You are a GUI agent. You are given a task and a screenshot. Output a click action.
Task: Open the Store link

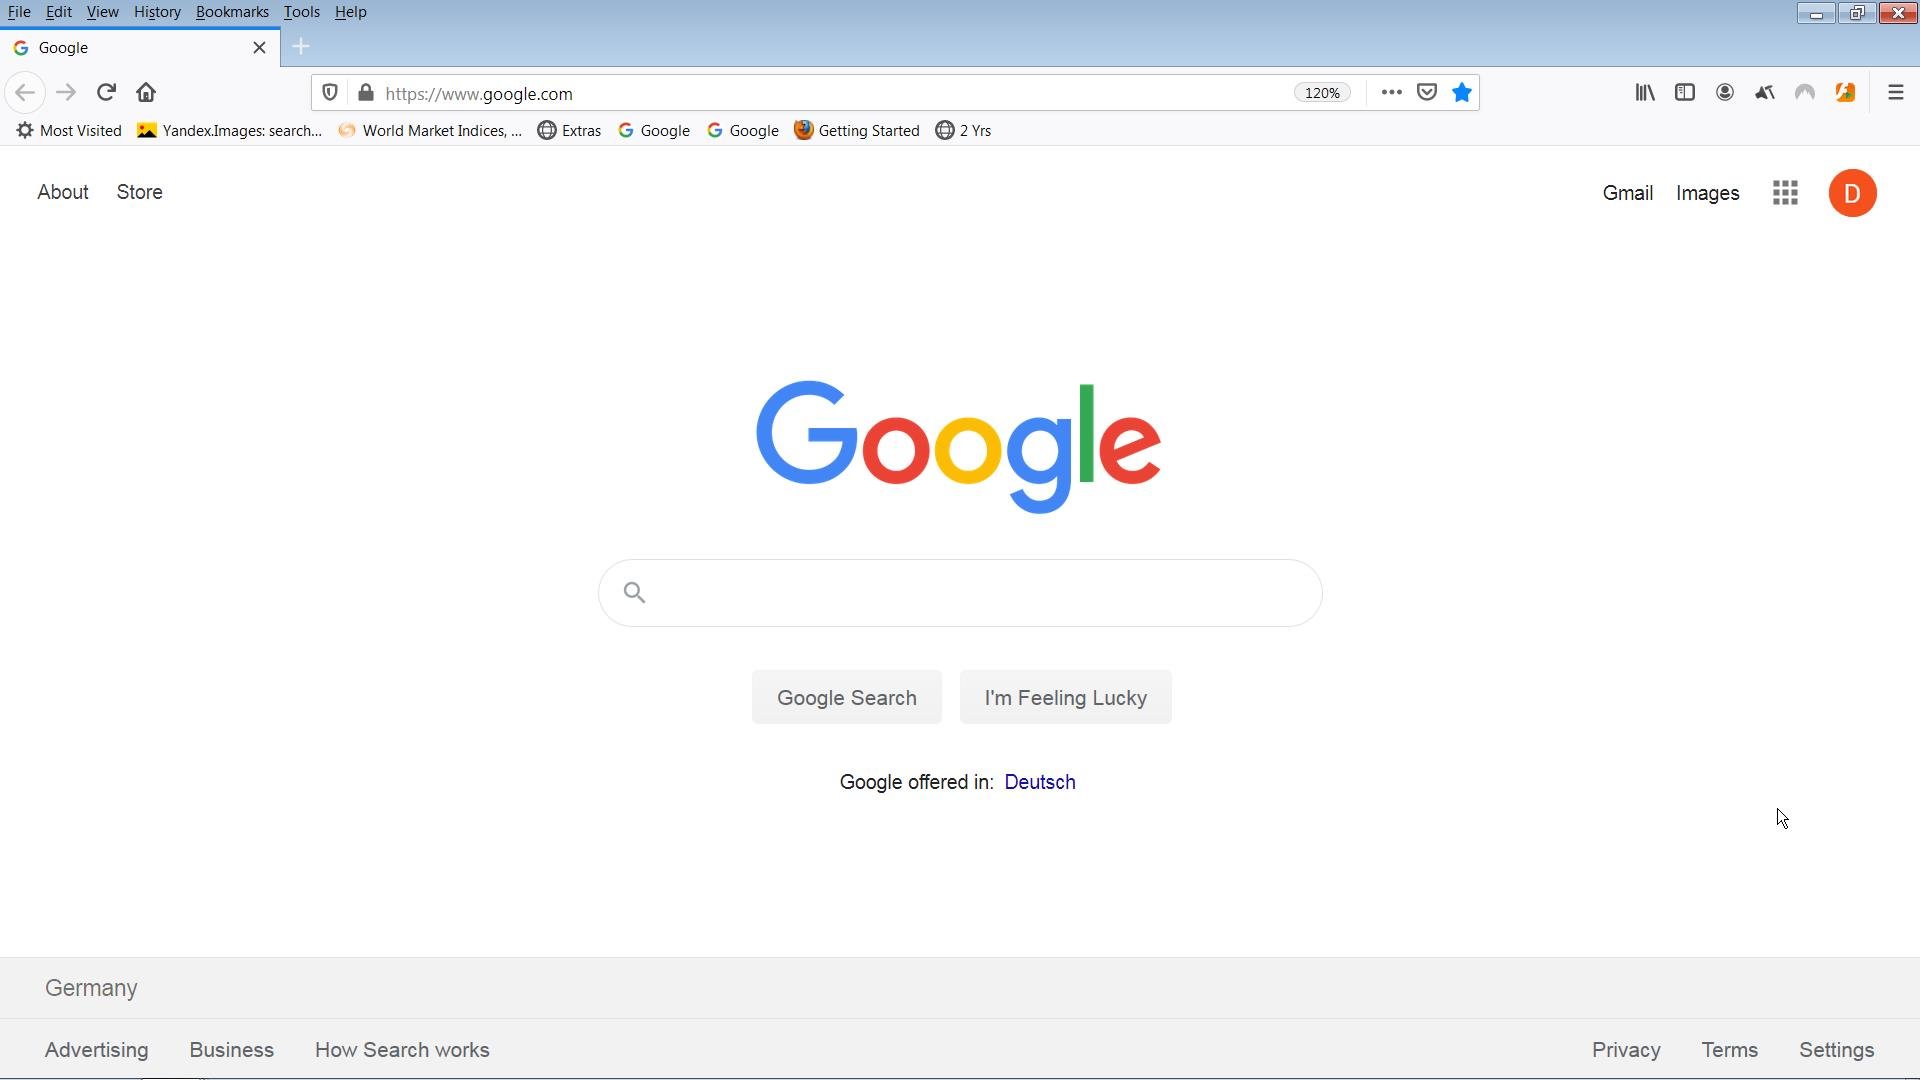[139, 192]
